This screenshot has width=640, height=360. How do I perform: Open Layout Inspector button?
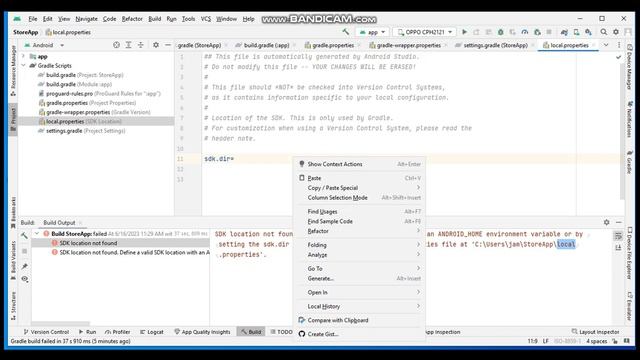tap(596, 332)
